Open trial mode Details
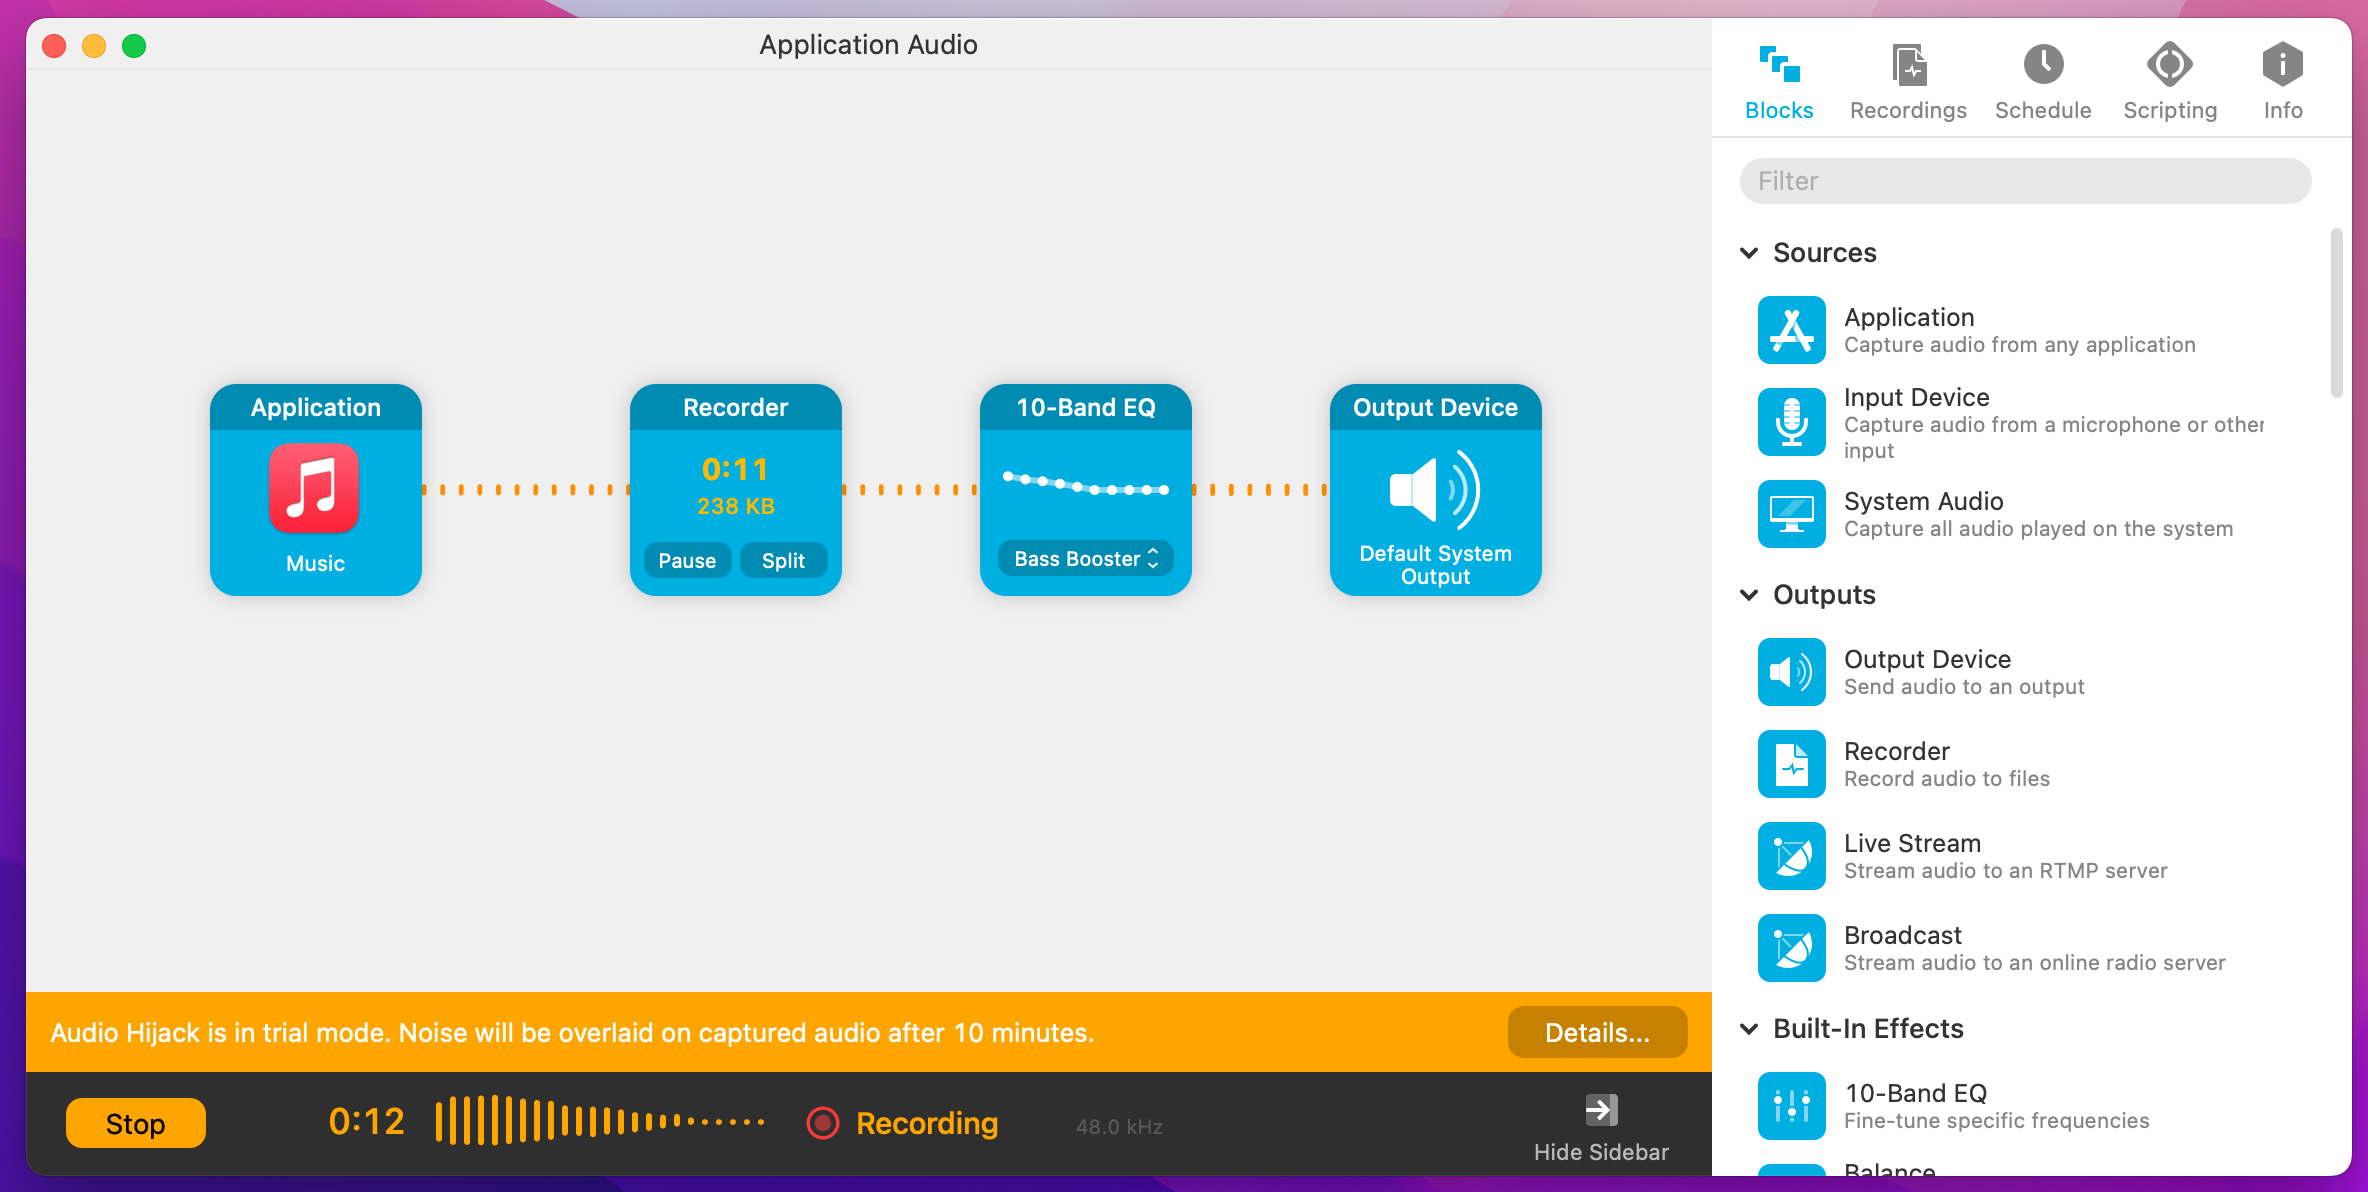The height and width of the screenshot is (1192, 2368). (x=1597, y=1032)
